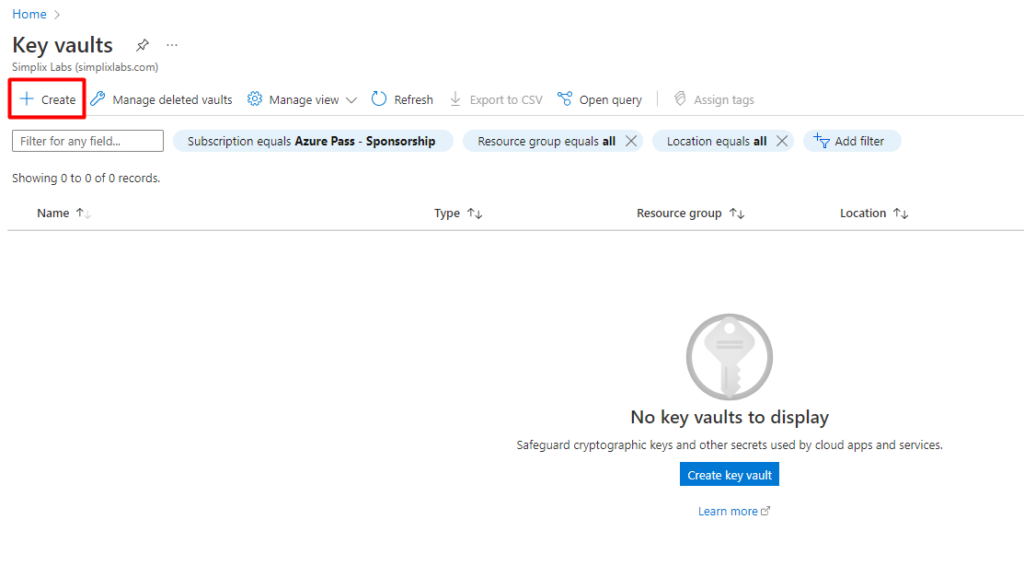
Task: Click Export to CSV
Action: click(496, 100)
